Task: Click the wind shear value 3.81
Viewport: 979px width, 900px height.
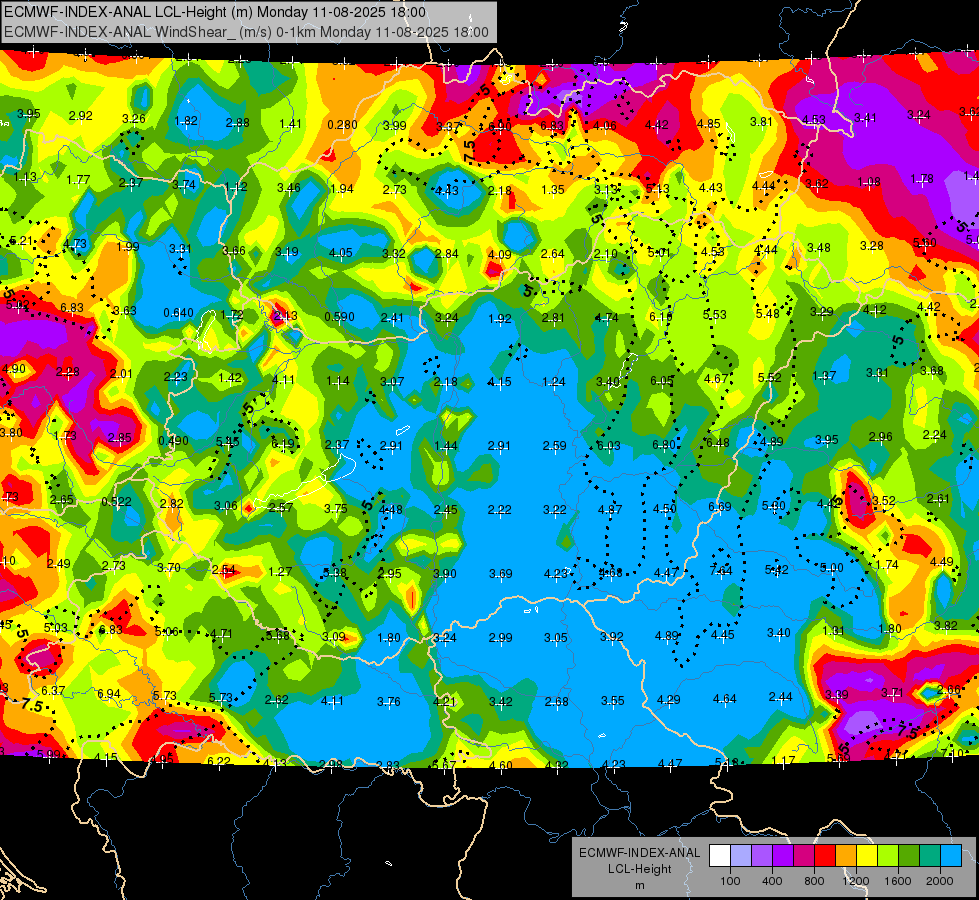Action: click(x=761, y=122)
